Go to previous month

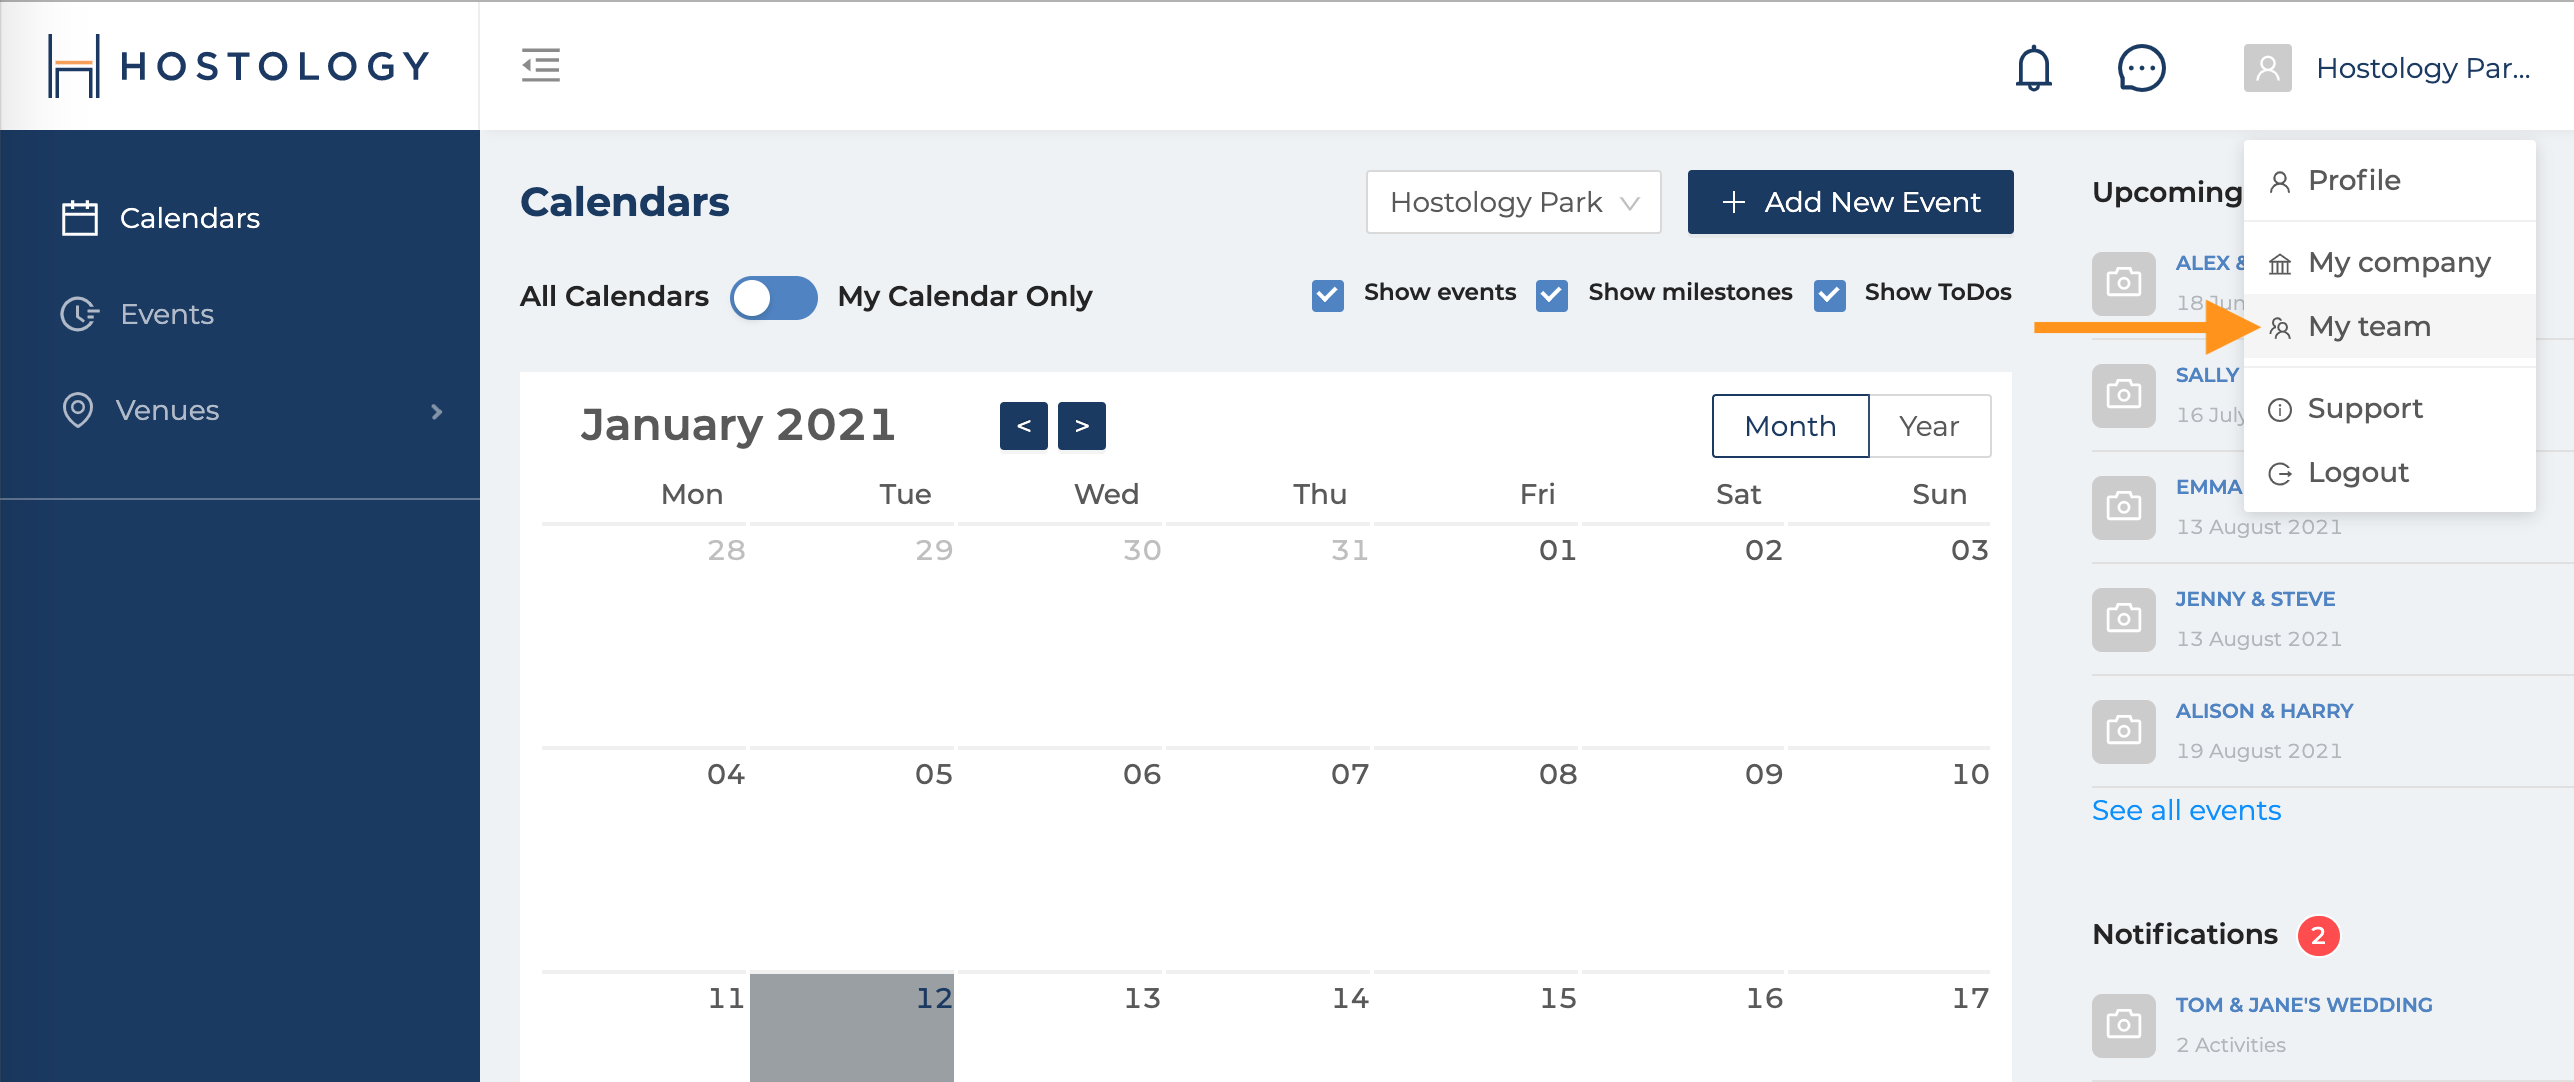[1023, 426]
